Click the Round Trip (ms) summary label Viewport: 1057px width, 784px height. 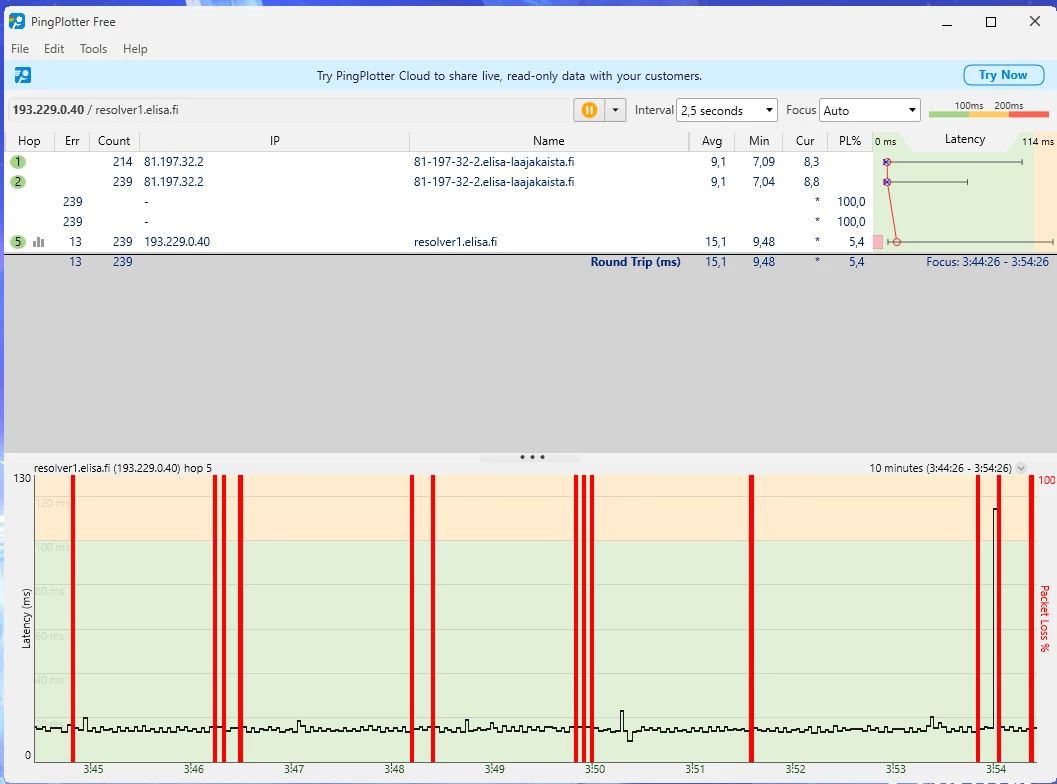tap(635, 262)
